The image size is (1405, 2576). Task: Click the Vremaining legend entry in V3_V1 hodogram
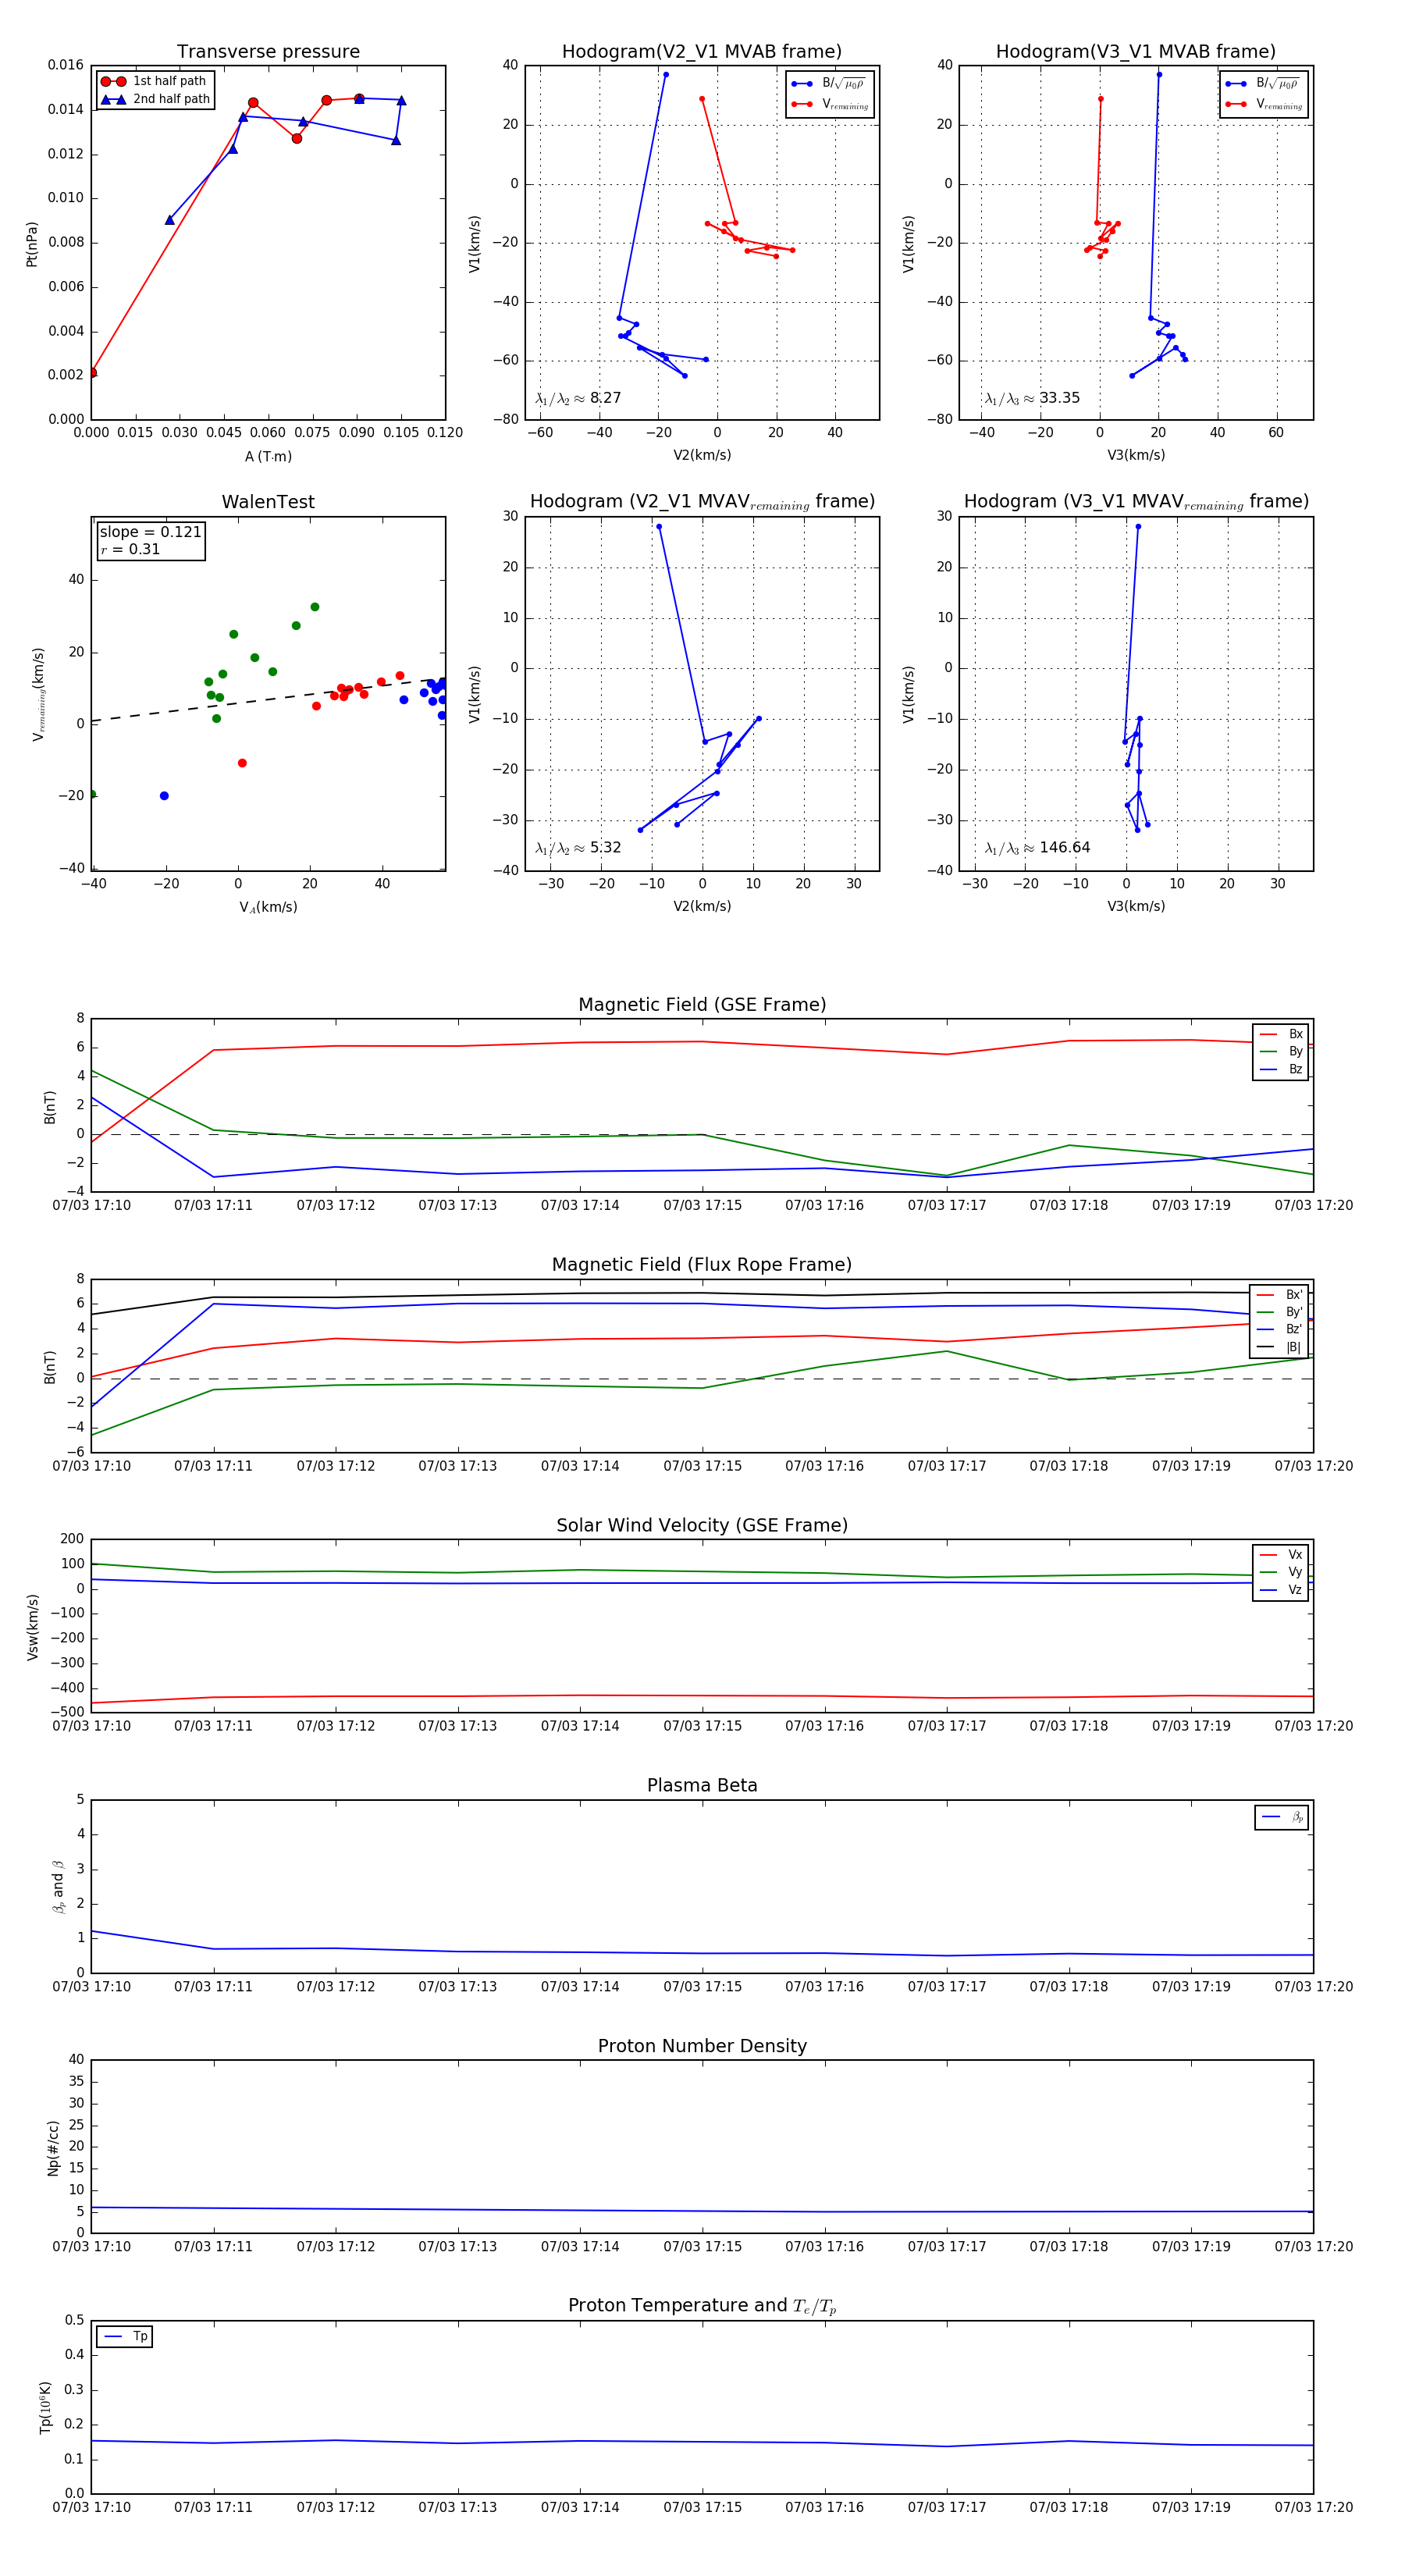[1264, 104]
